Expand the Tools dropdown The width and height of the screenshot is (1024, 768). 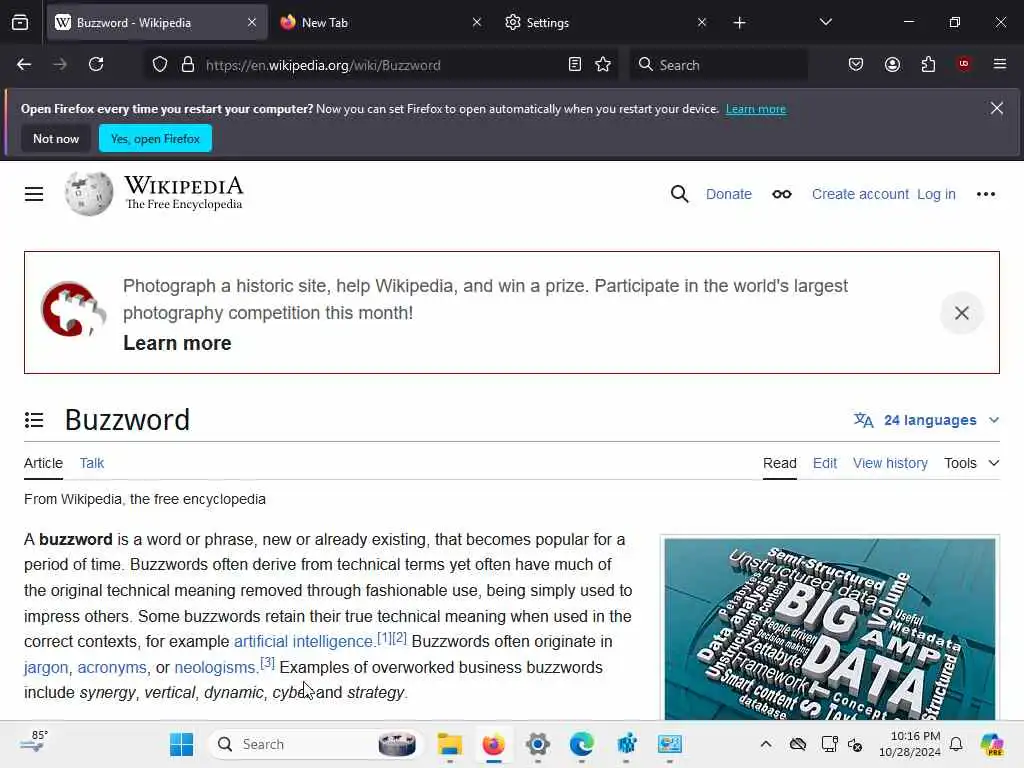tap(972, 463)
